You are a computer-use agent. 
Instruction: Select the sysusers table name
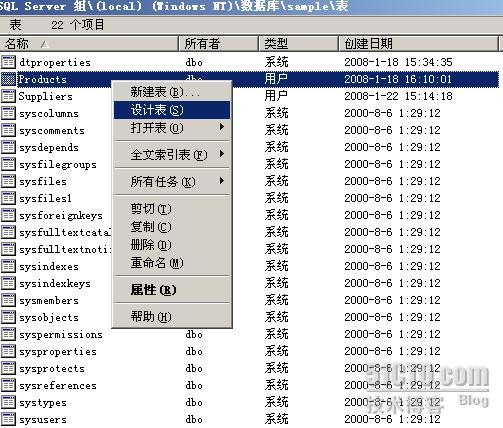[x=43, y=420]
